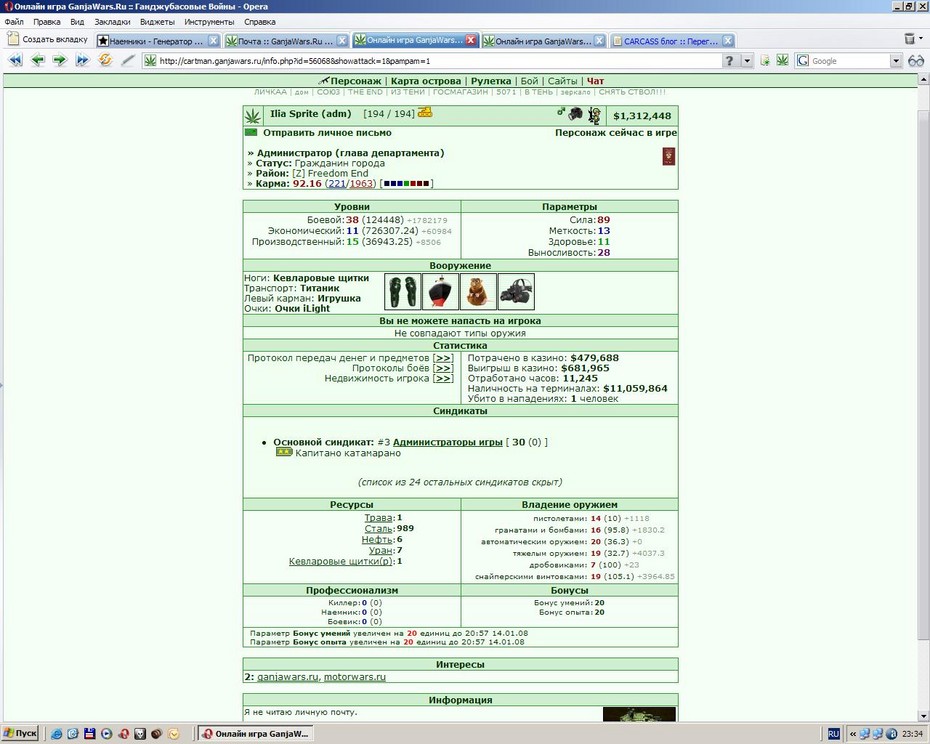Image resolution: width=930 pixels, height=744 pixels.
Task: Open the ganjawars.ru interest link
Action: click(x=288, y=677)
